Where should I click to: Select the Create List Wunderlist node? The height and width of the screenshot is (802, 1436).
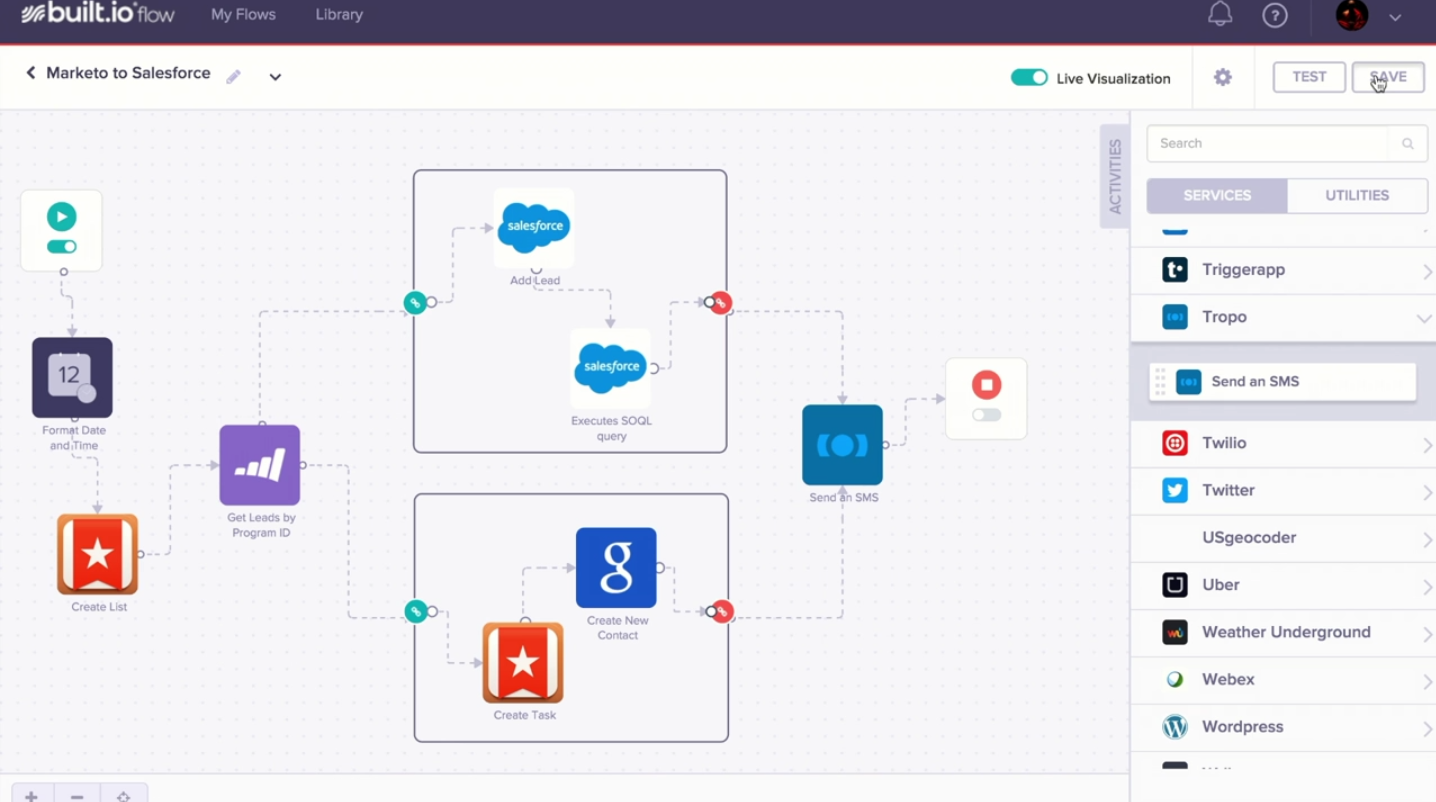click(x=97, y=554)
